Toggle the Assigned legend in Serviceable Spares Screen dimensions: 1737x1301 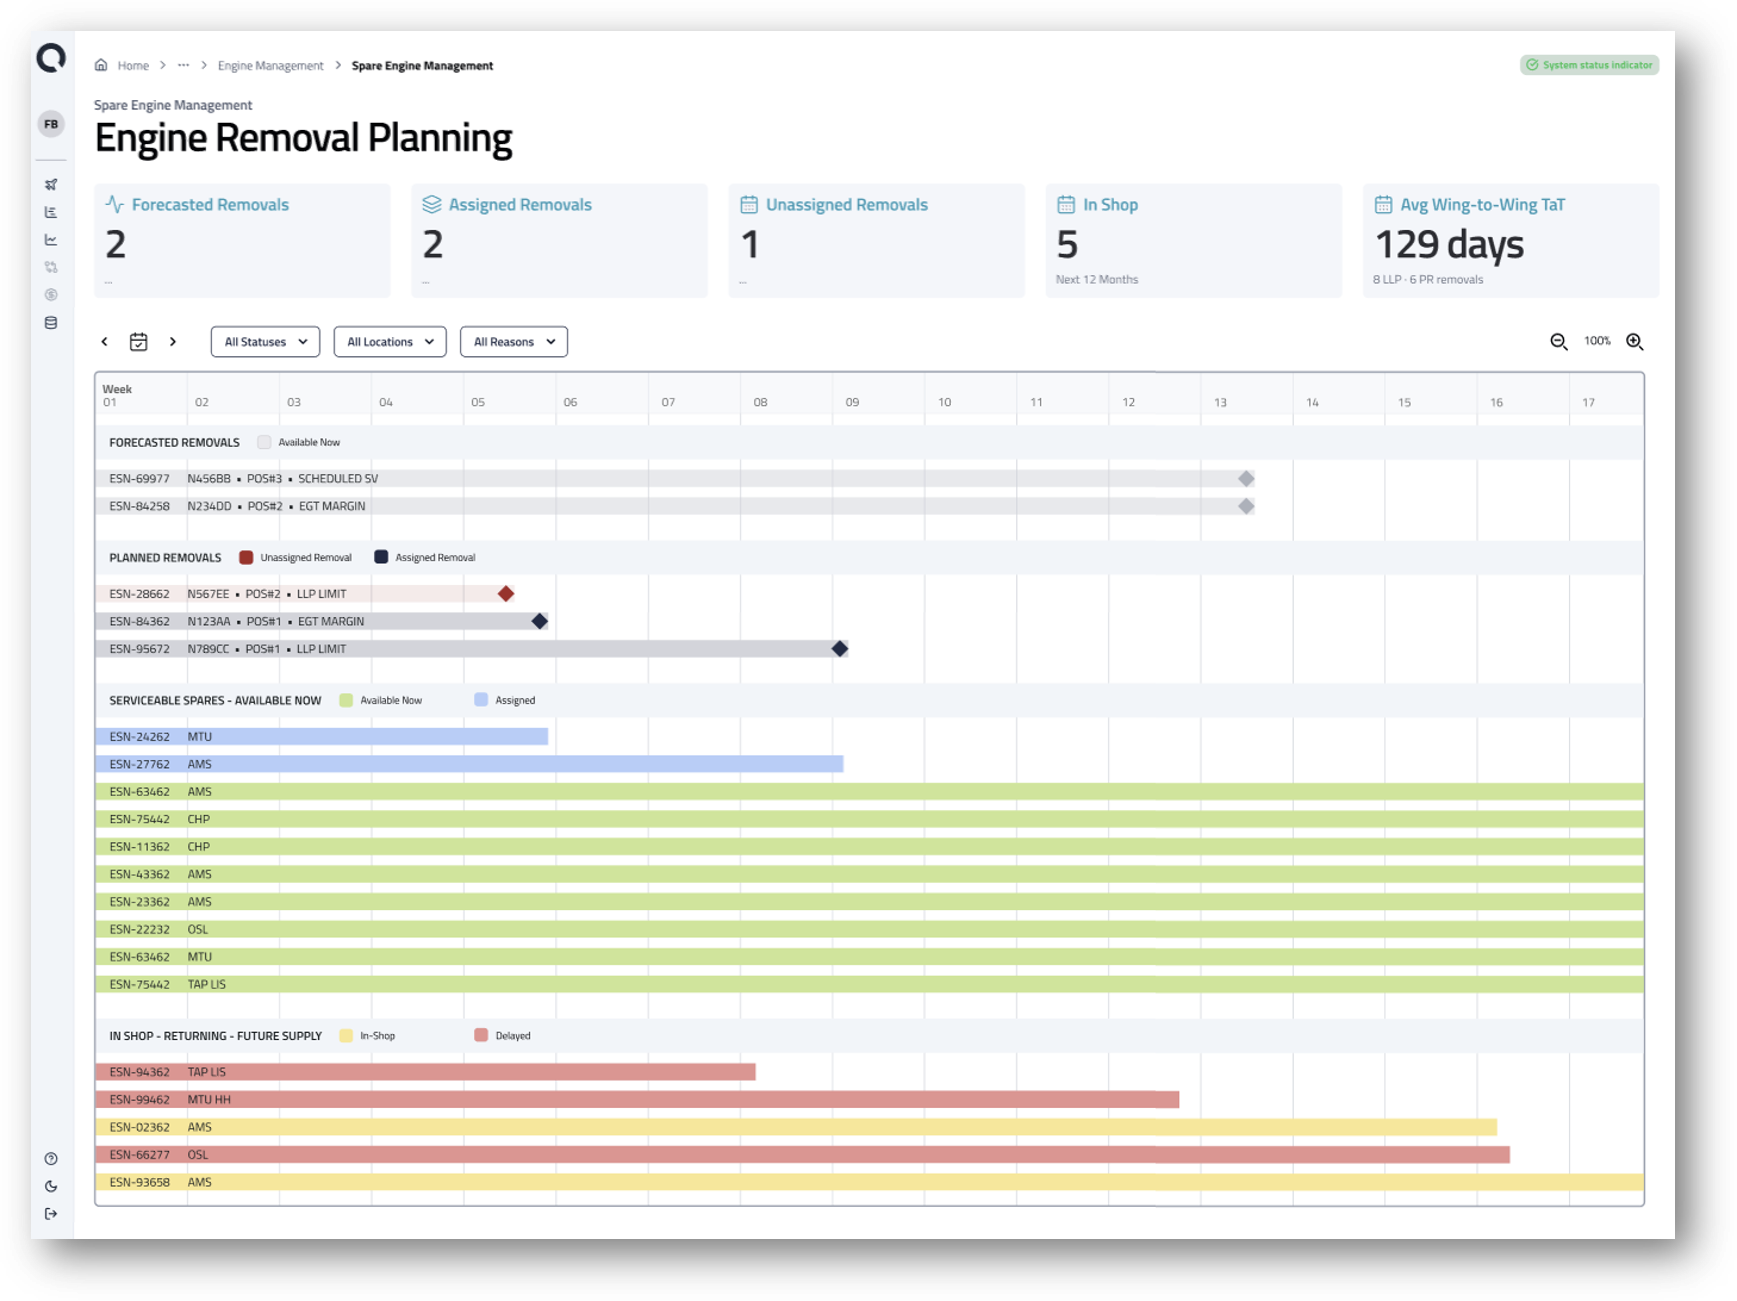(479, 700)
